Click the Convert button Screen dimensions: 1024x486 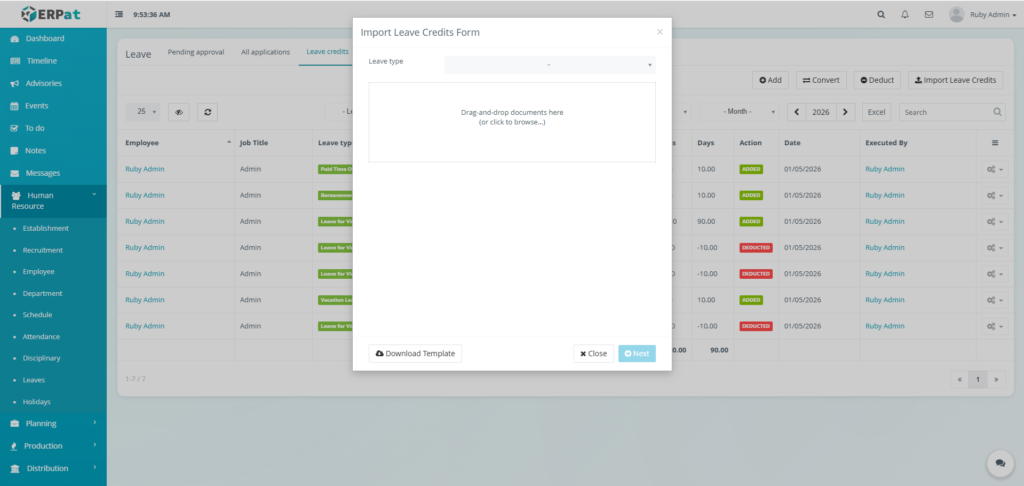point(821,80)
